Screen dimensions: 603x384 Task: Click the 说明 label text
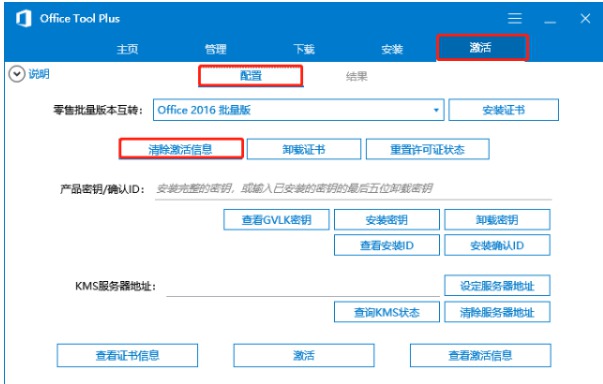coord(39,74)
